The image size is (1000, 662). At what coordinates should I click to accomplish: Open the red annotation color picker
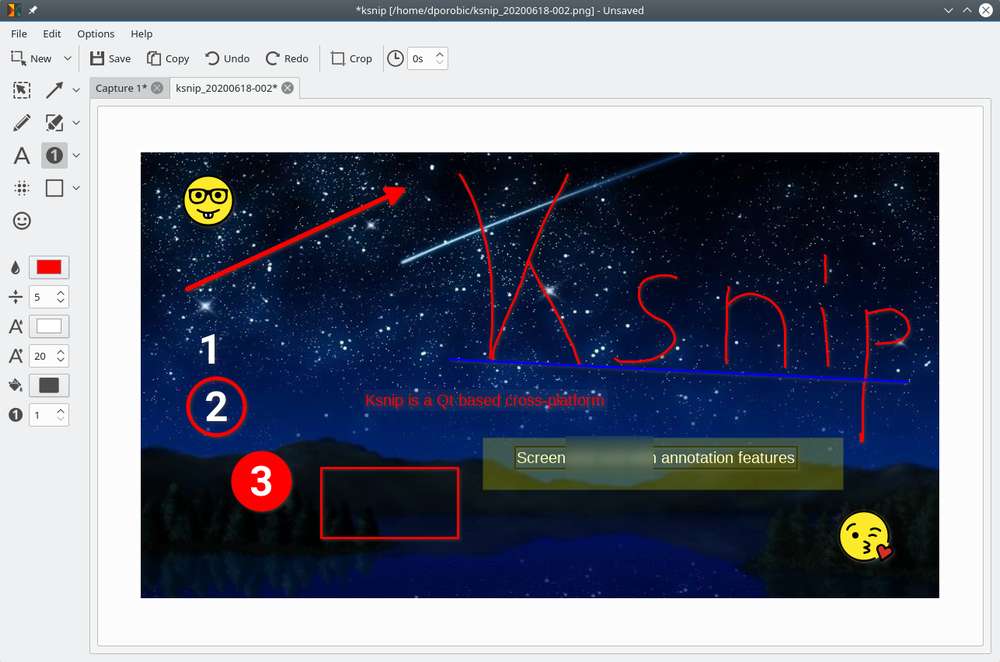[49, 267]
